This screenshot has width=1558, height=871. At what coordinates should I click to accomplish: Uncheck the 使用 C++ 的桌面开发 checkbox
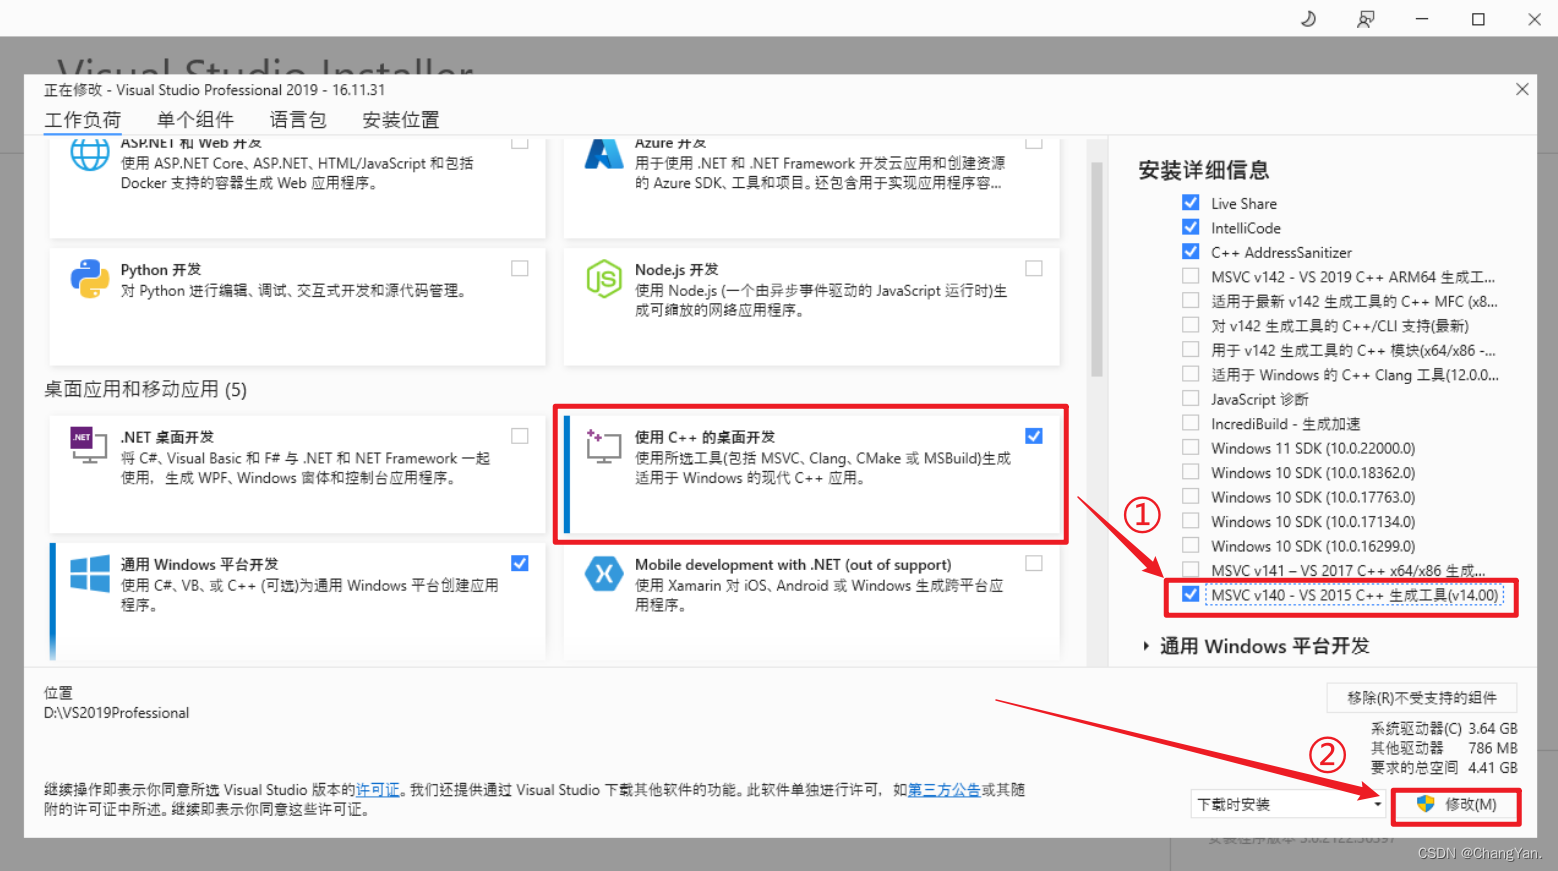pyautogui.click(x=1034, y=436)
